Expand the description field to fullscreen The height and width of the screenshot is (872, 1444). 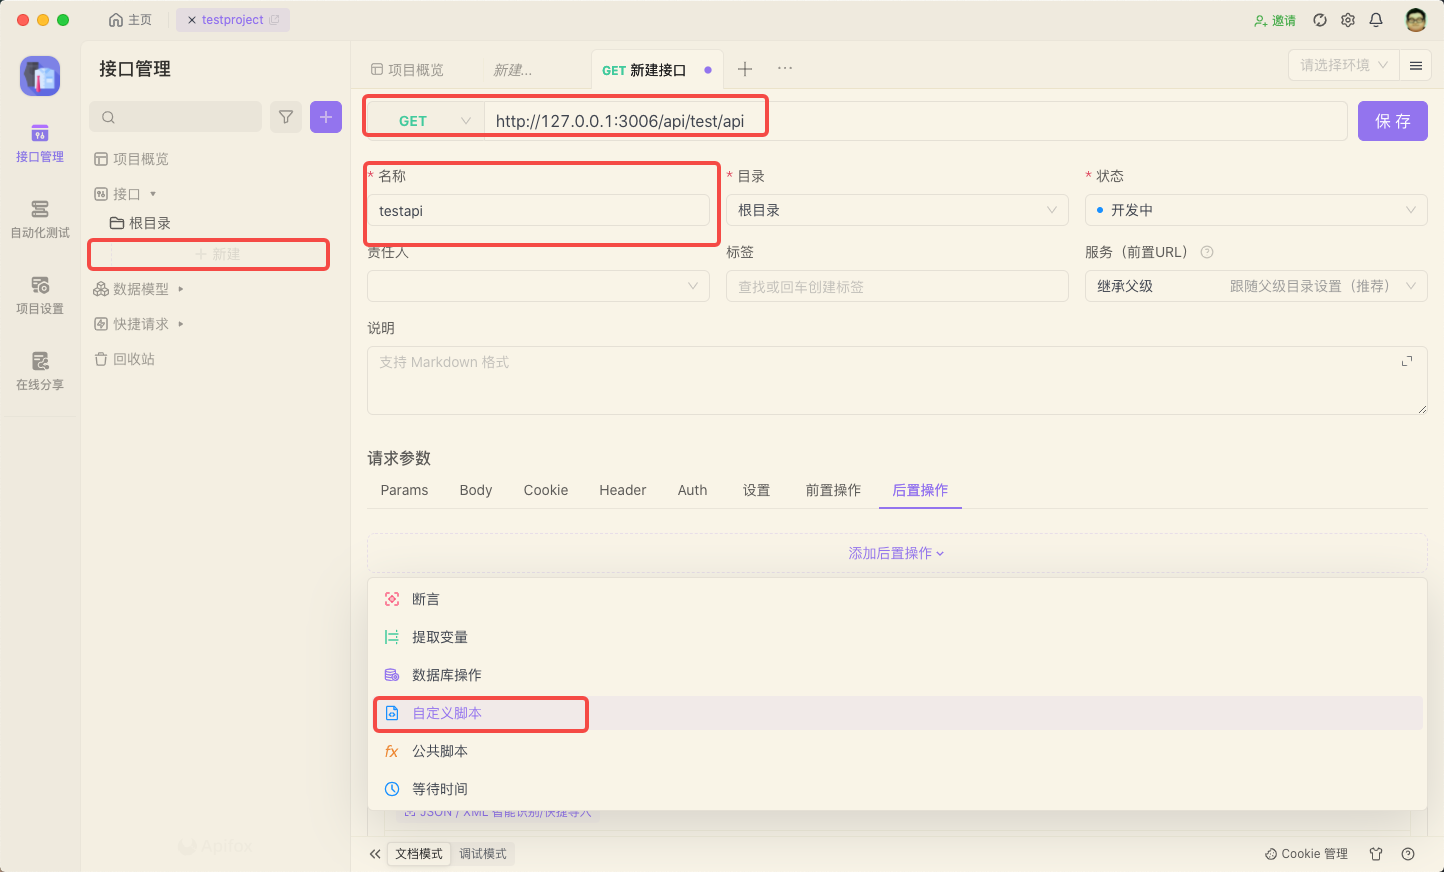[1407, 361]
